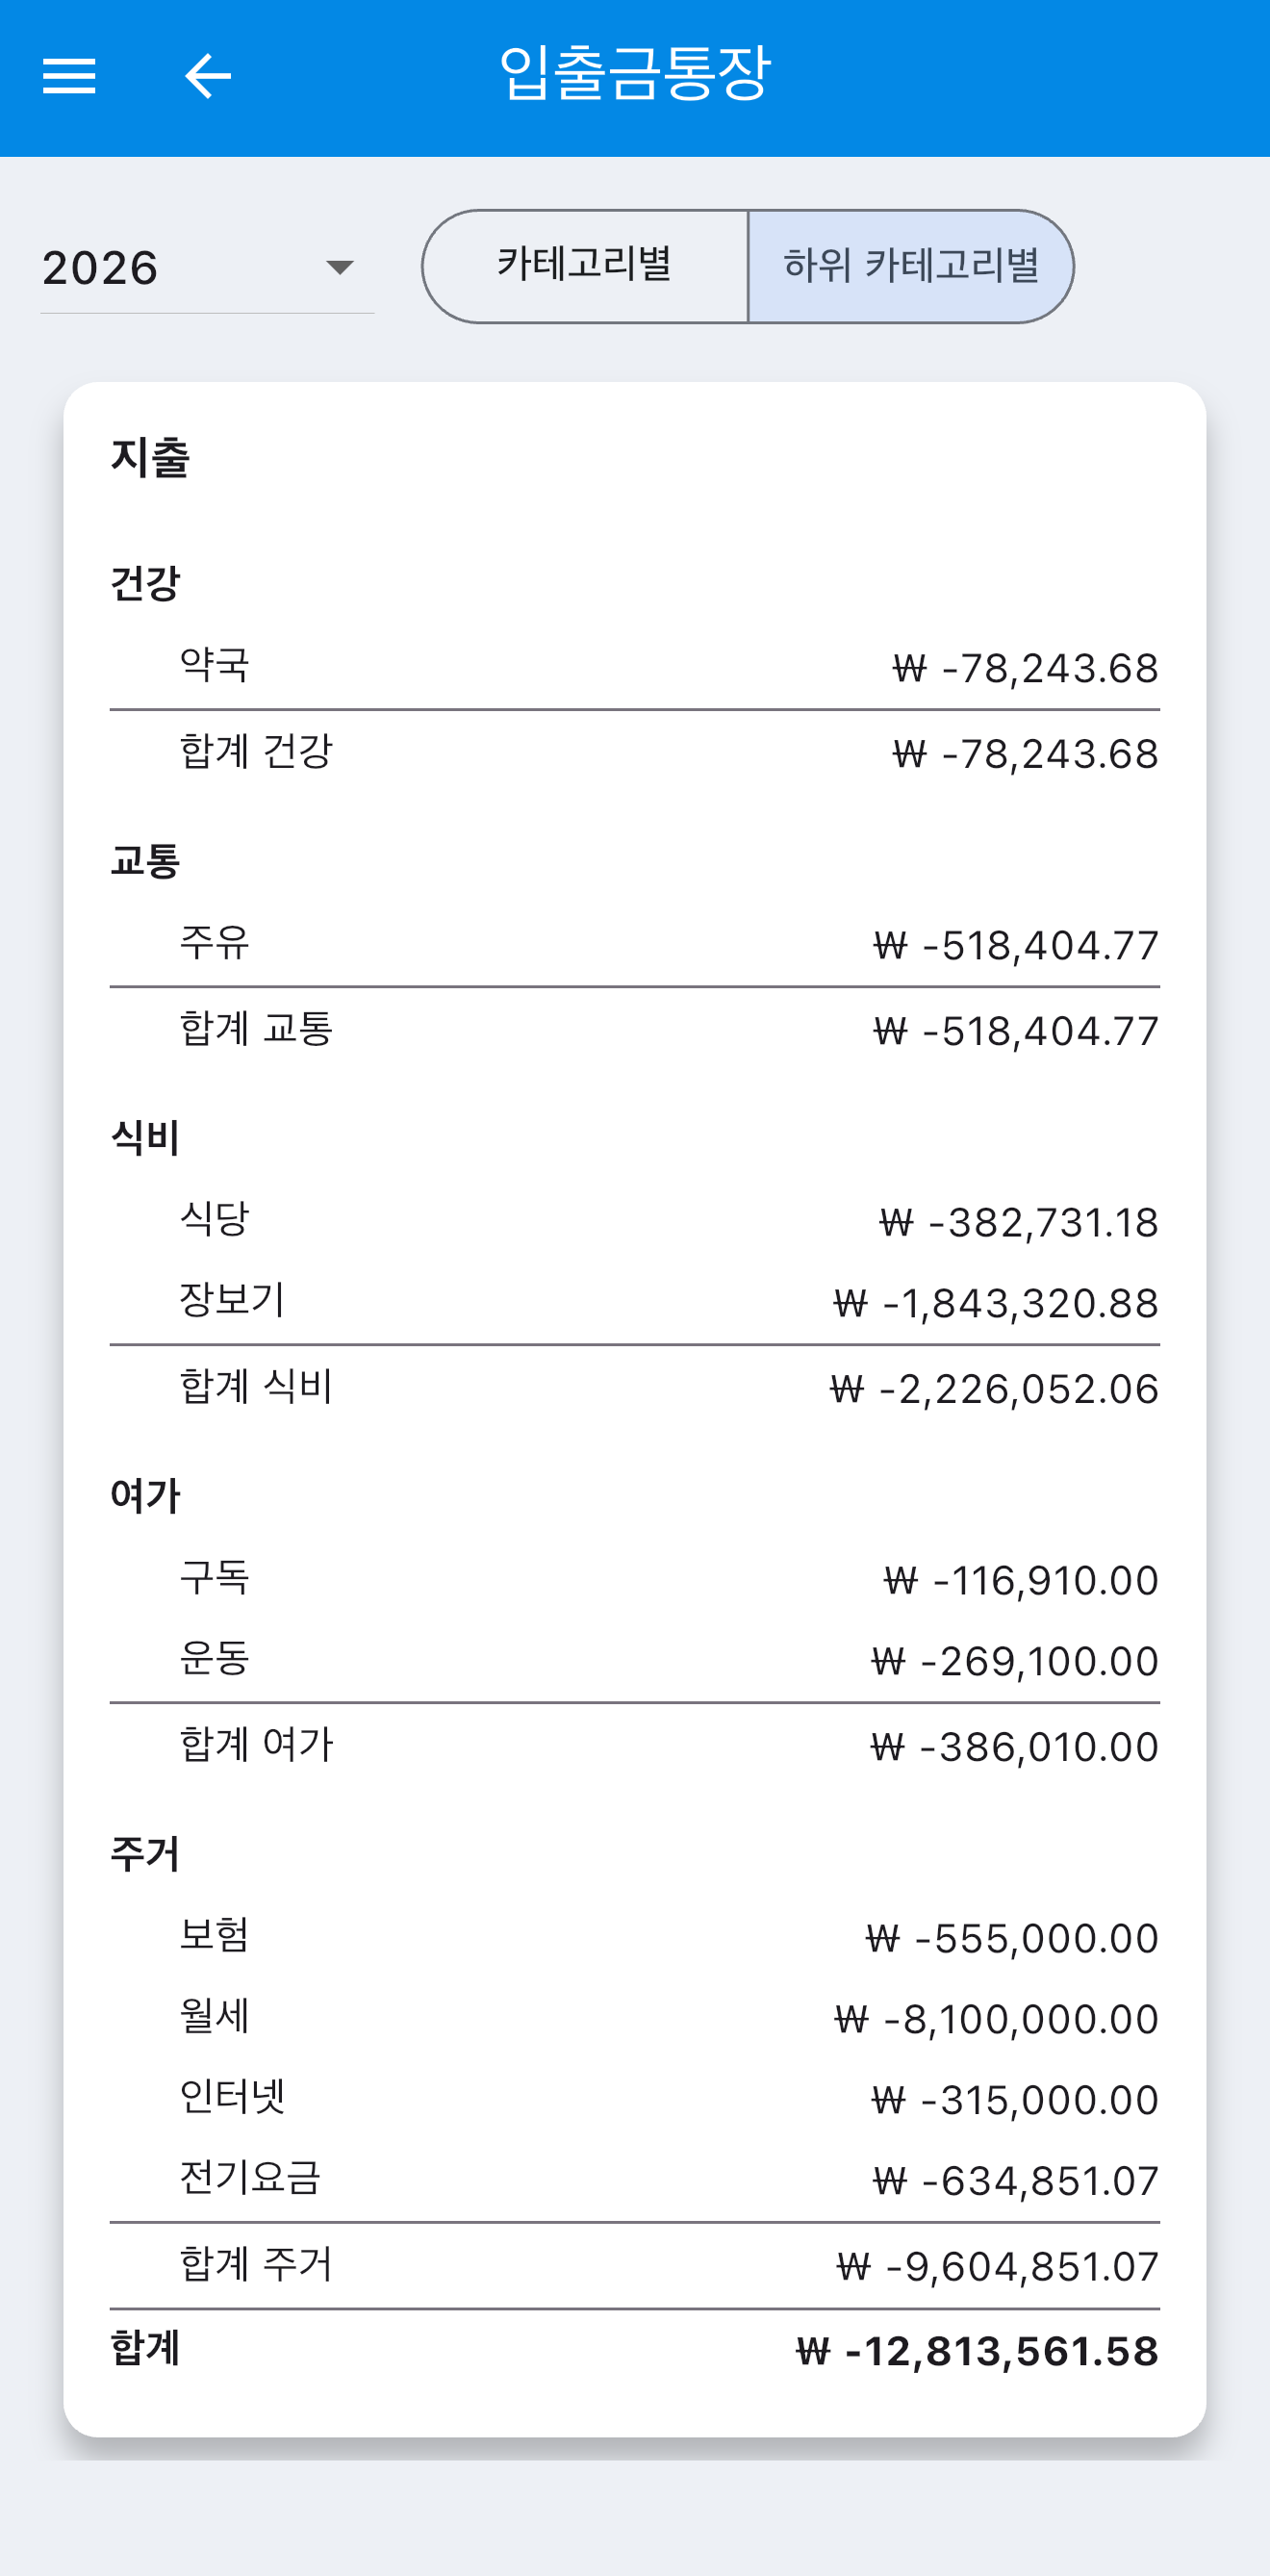Screen dimensions: 1270x2576
Task: Open the 전기요금 expense row
Action: pos(635,2180)
